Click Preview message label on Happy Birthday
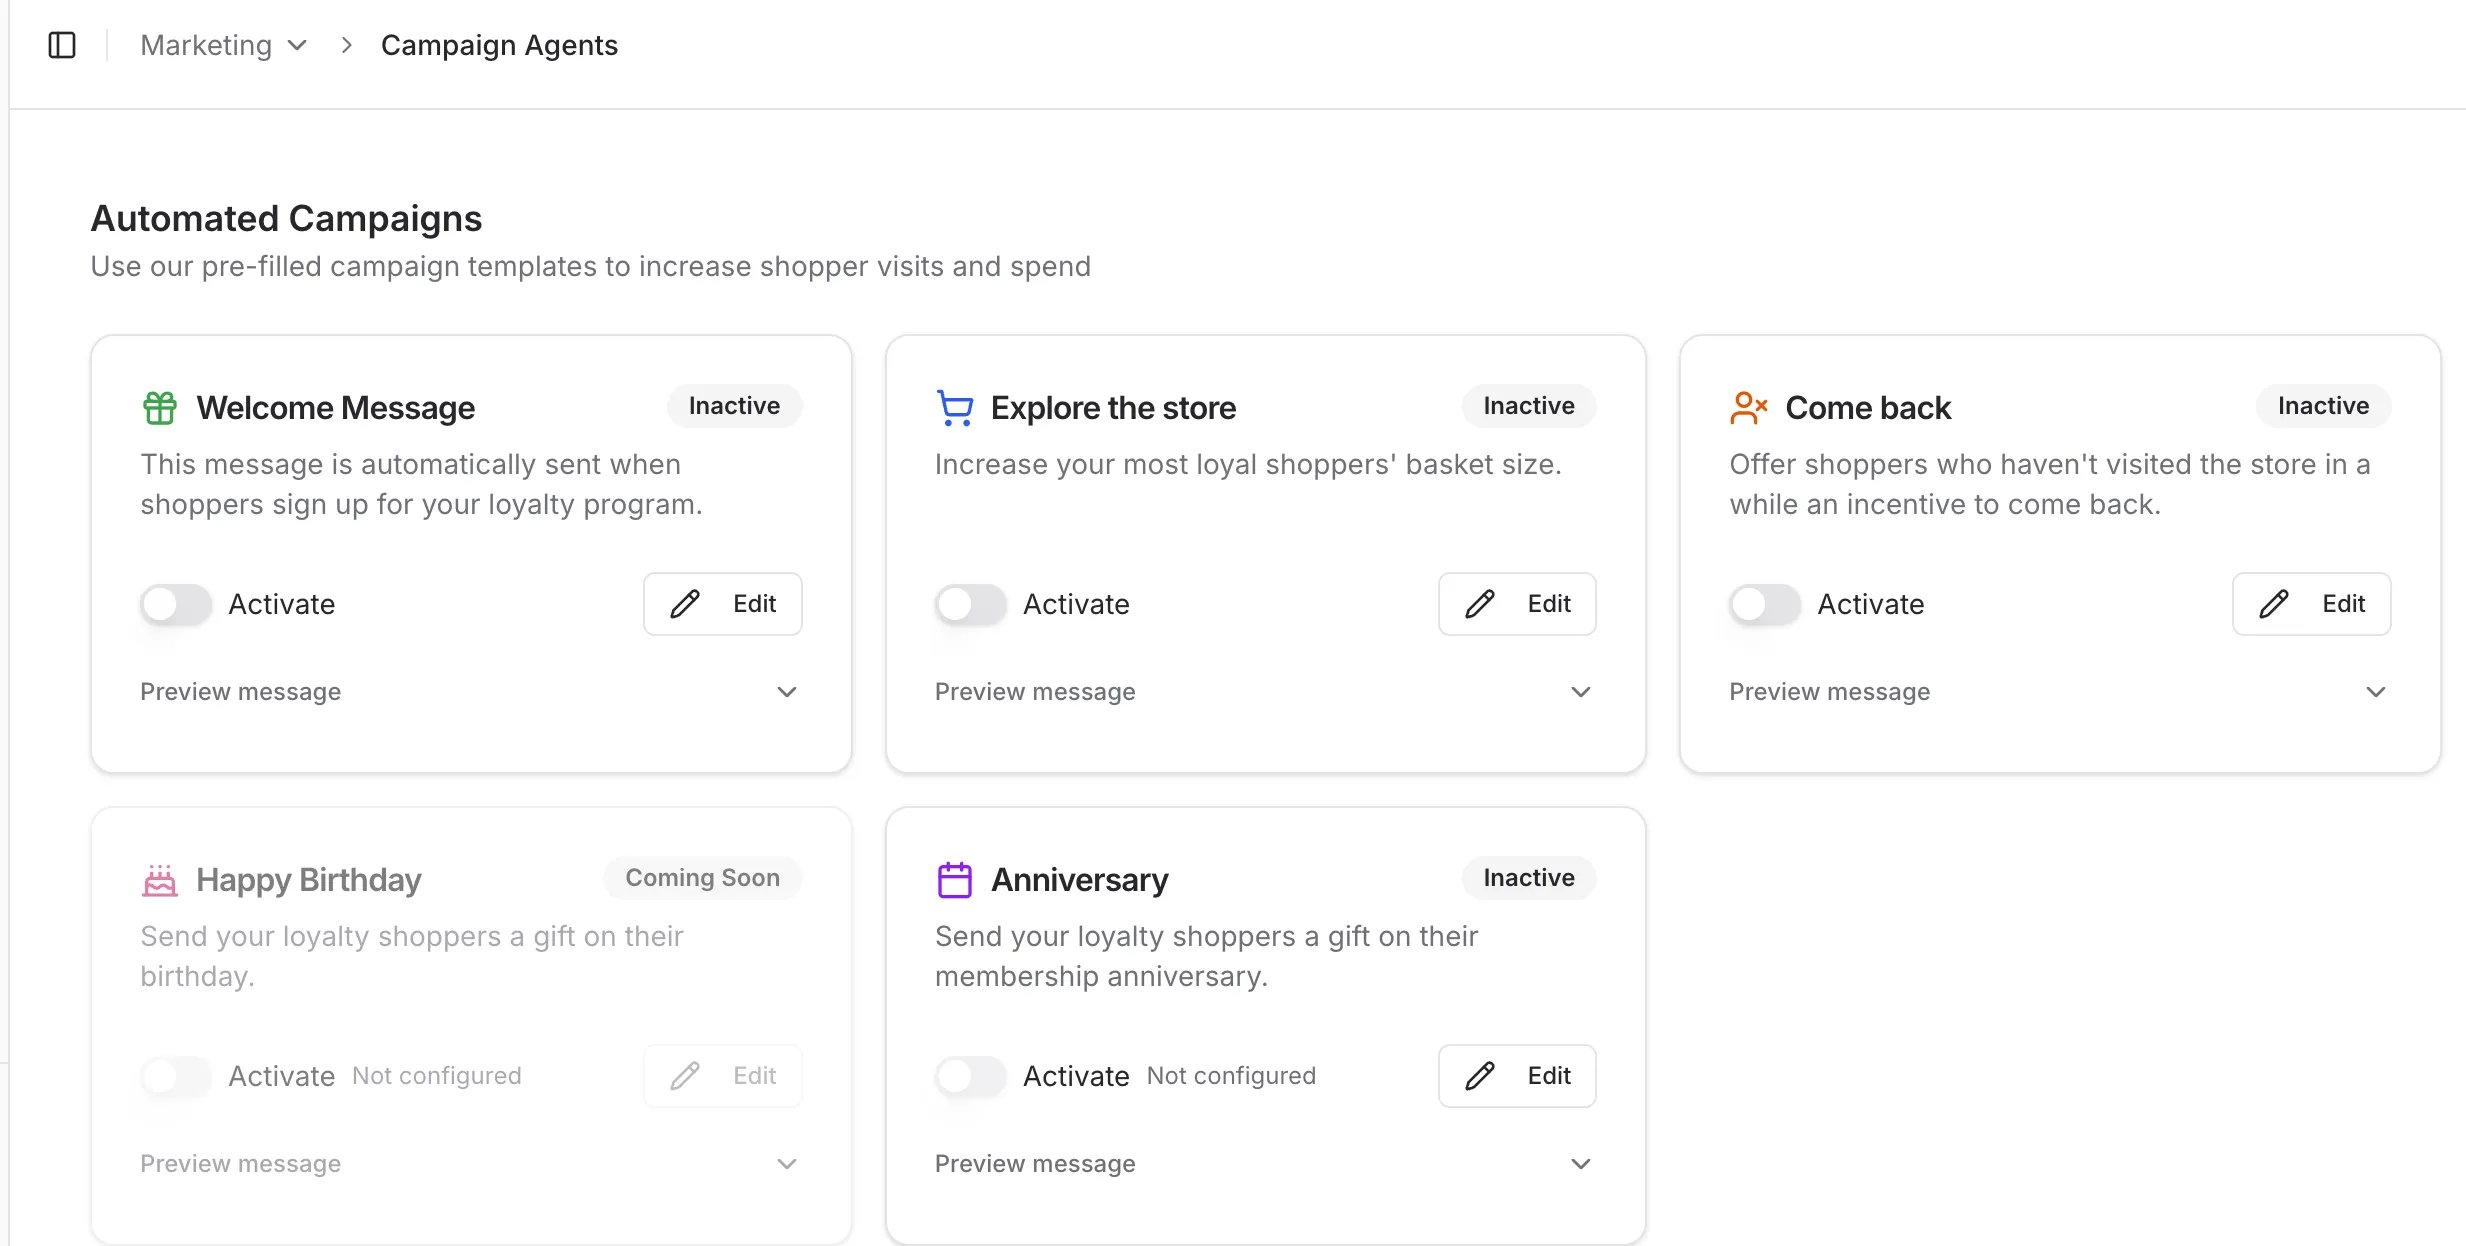 point(240,1164)
